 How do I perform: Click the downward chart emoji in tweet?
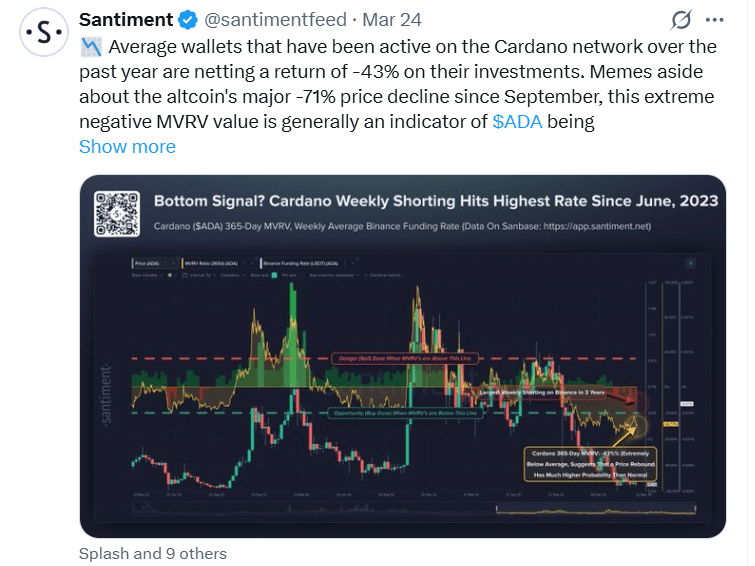coord(91,46)
